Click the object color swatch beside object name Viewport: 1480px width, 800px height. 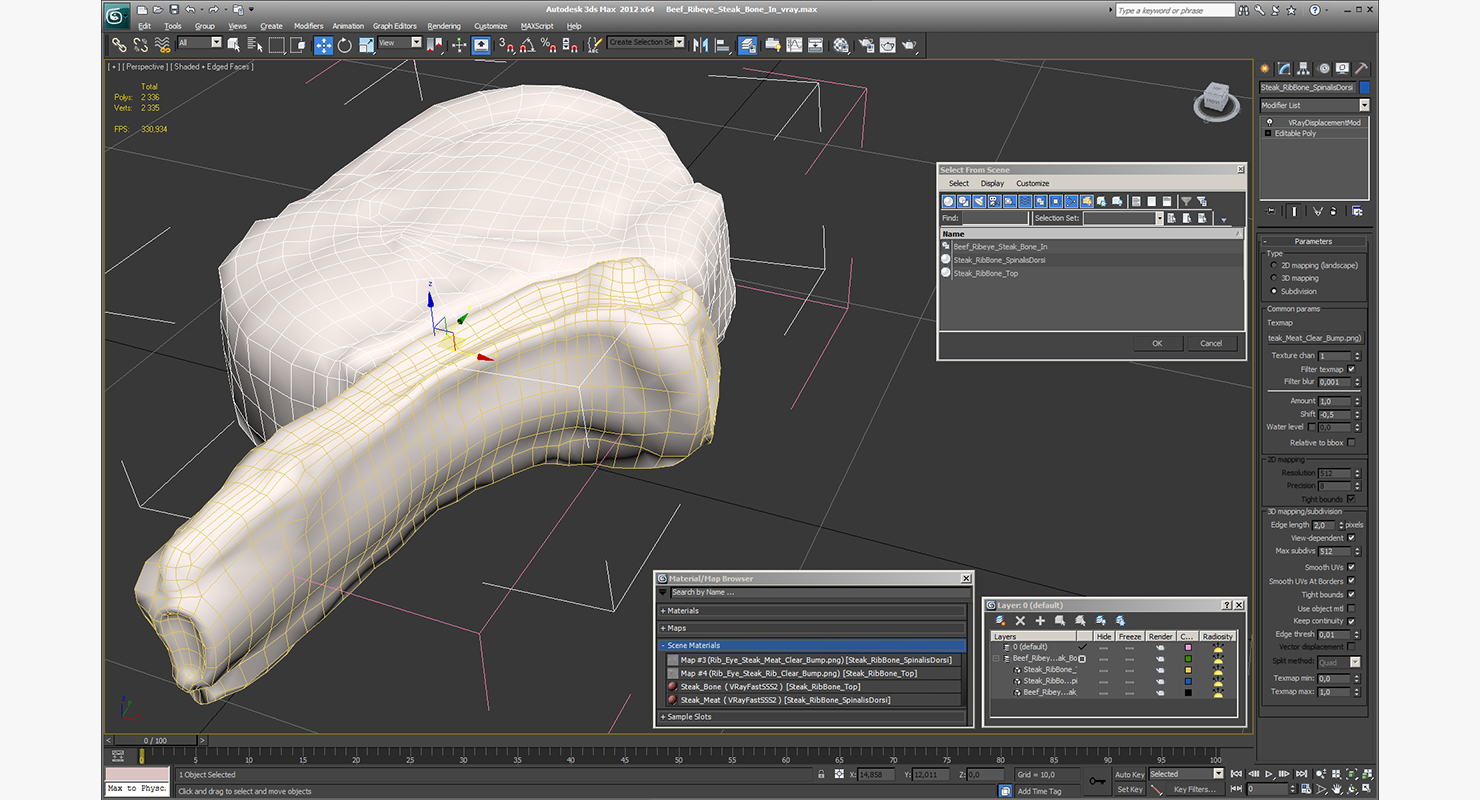[x=1365, y=88]
